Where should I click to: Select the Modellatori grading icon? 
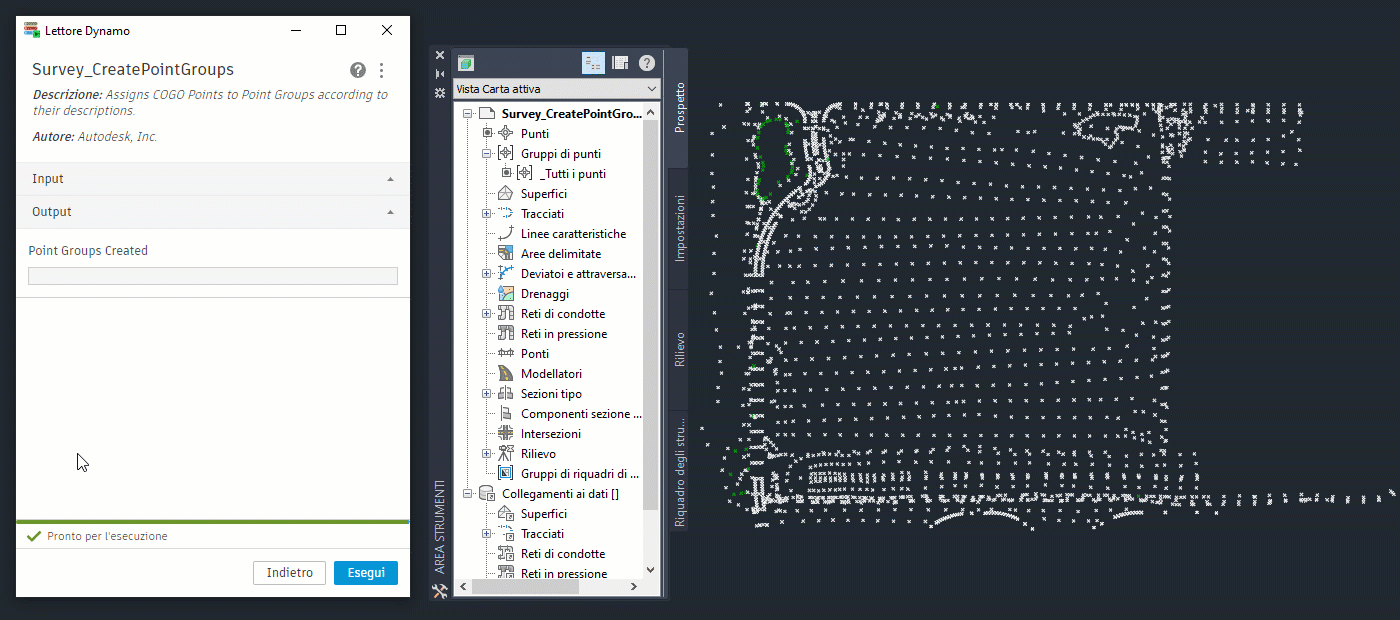point(505,373)
